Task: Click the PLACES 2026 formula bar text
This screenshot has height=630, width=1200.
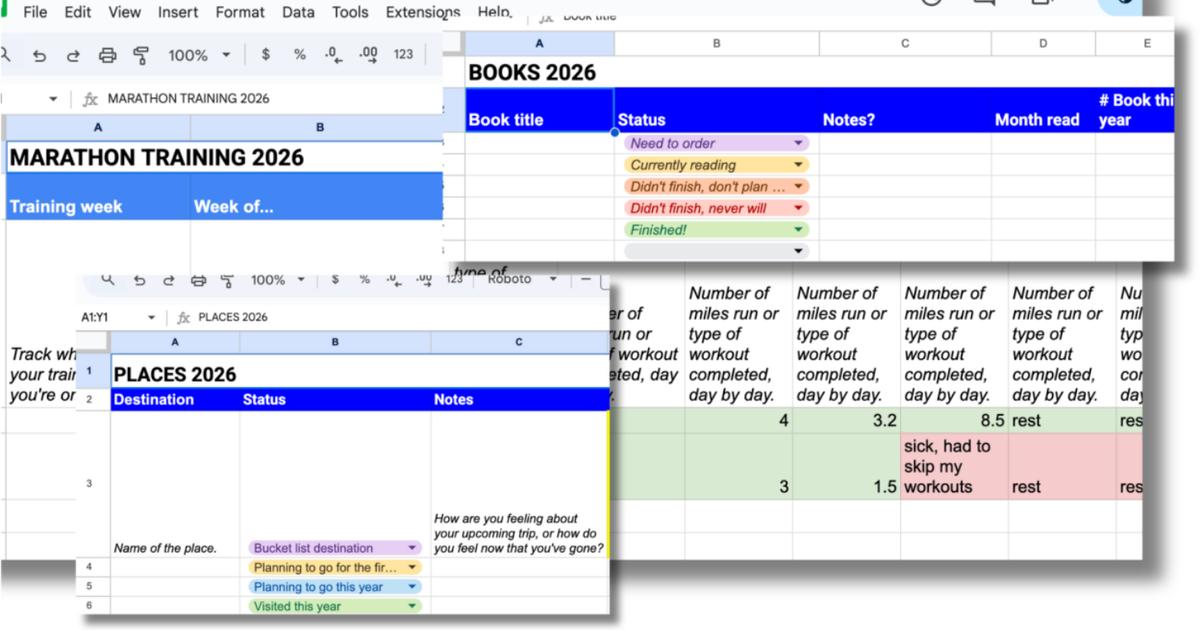Action: (233, 318)
